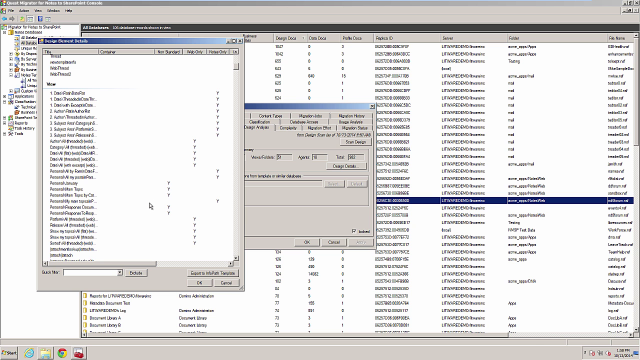Click the blue Help toolbar icon
The image size is (640, 360).
click(40, 19)
